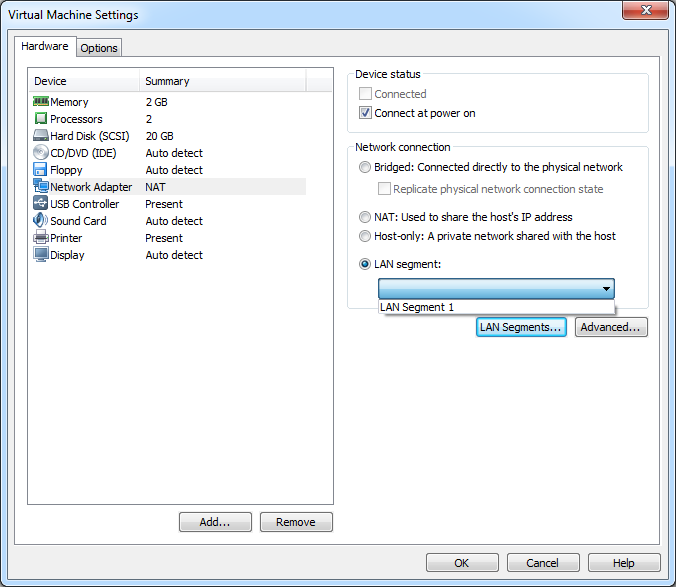The image size is (676, 587).
Task: Click the LAN Segments... button
Action: pos(521,327)
